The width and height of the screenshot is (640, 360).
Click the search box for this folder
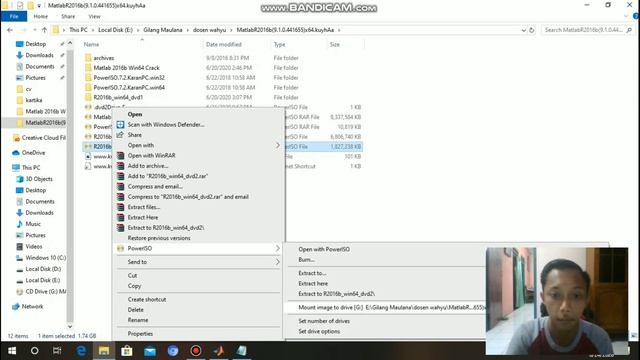tap(587, 30)
